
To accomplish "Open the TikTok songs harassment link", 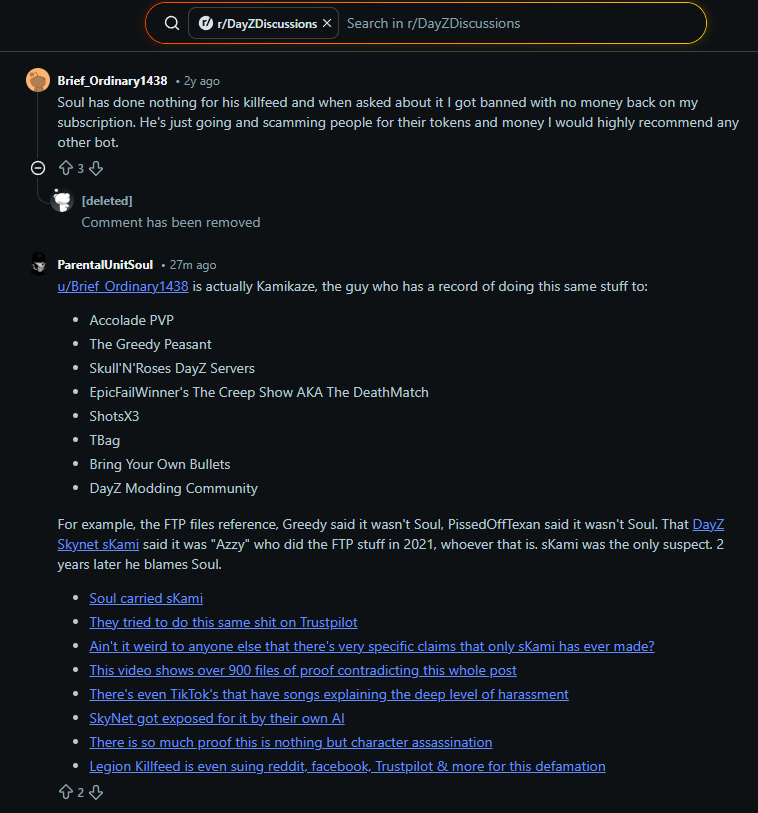I will point(329,694).
